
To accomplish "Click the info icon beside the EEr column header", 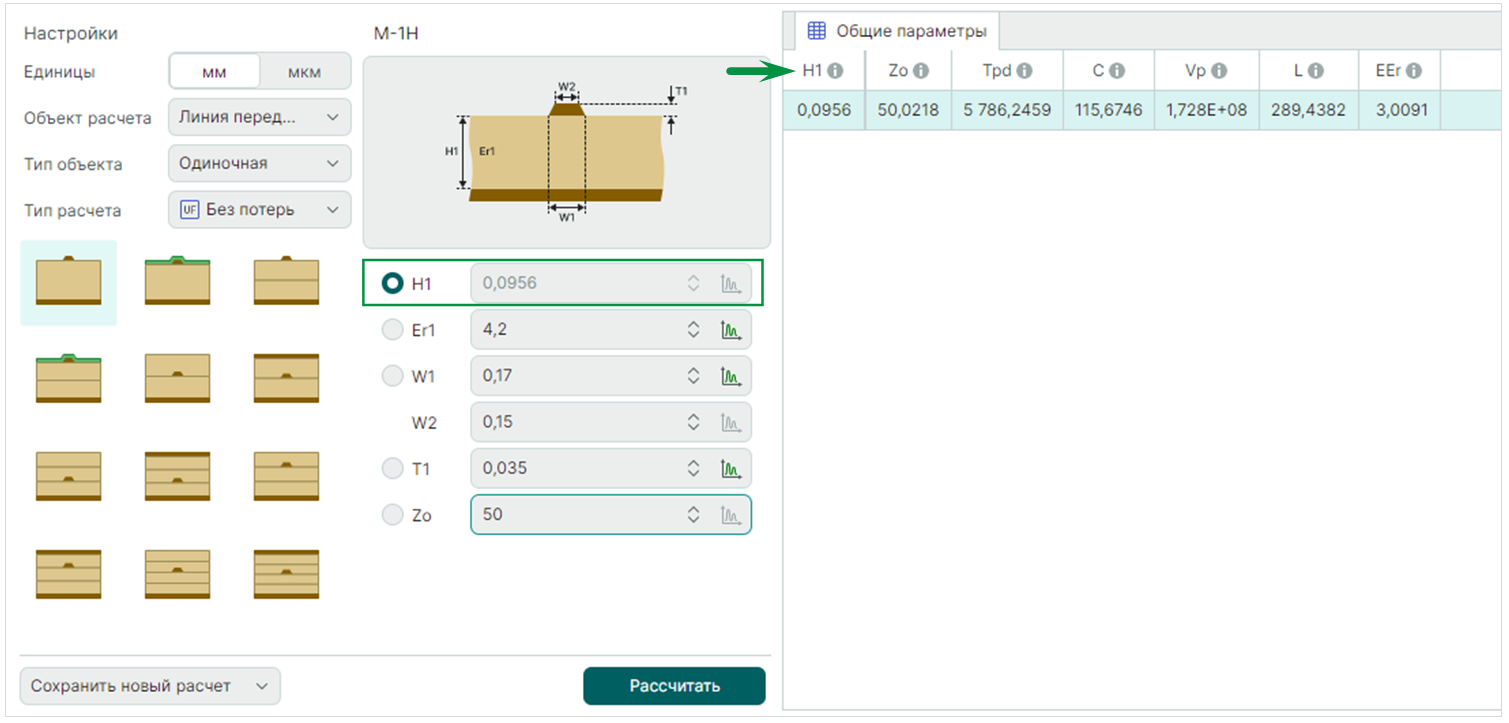I will 1414,71.
